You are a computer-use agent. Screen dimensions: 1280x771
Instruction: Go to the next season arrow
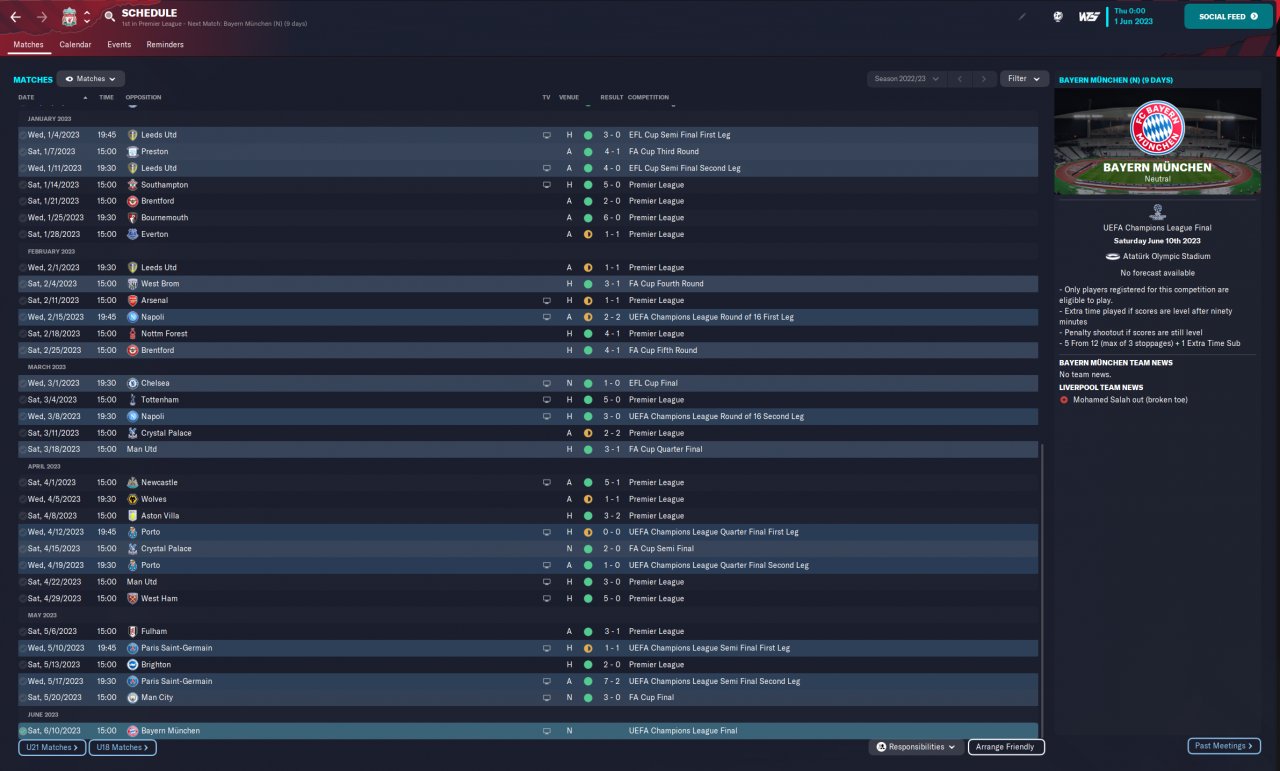[985, 78]
